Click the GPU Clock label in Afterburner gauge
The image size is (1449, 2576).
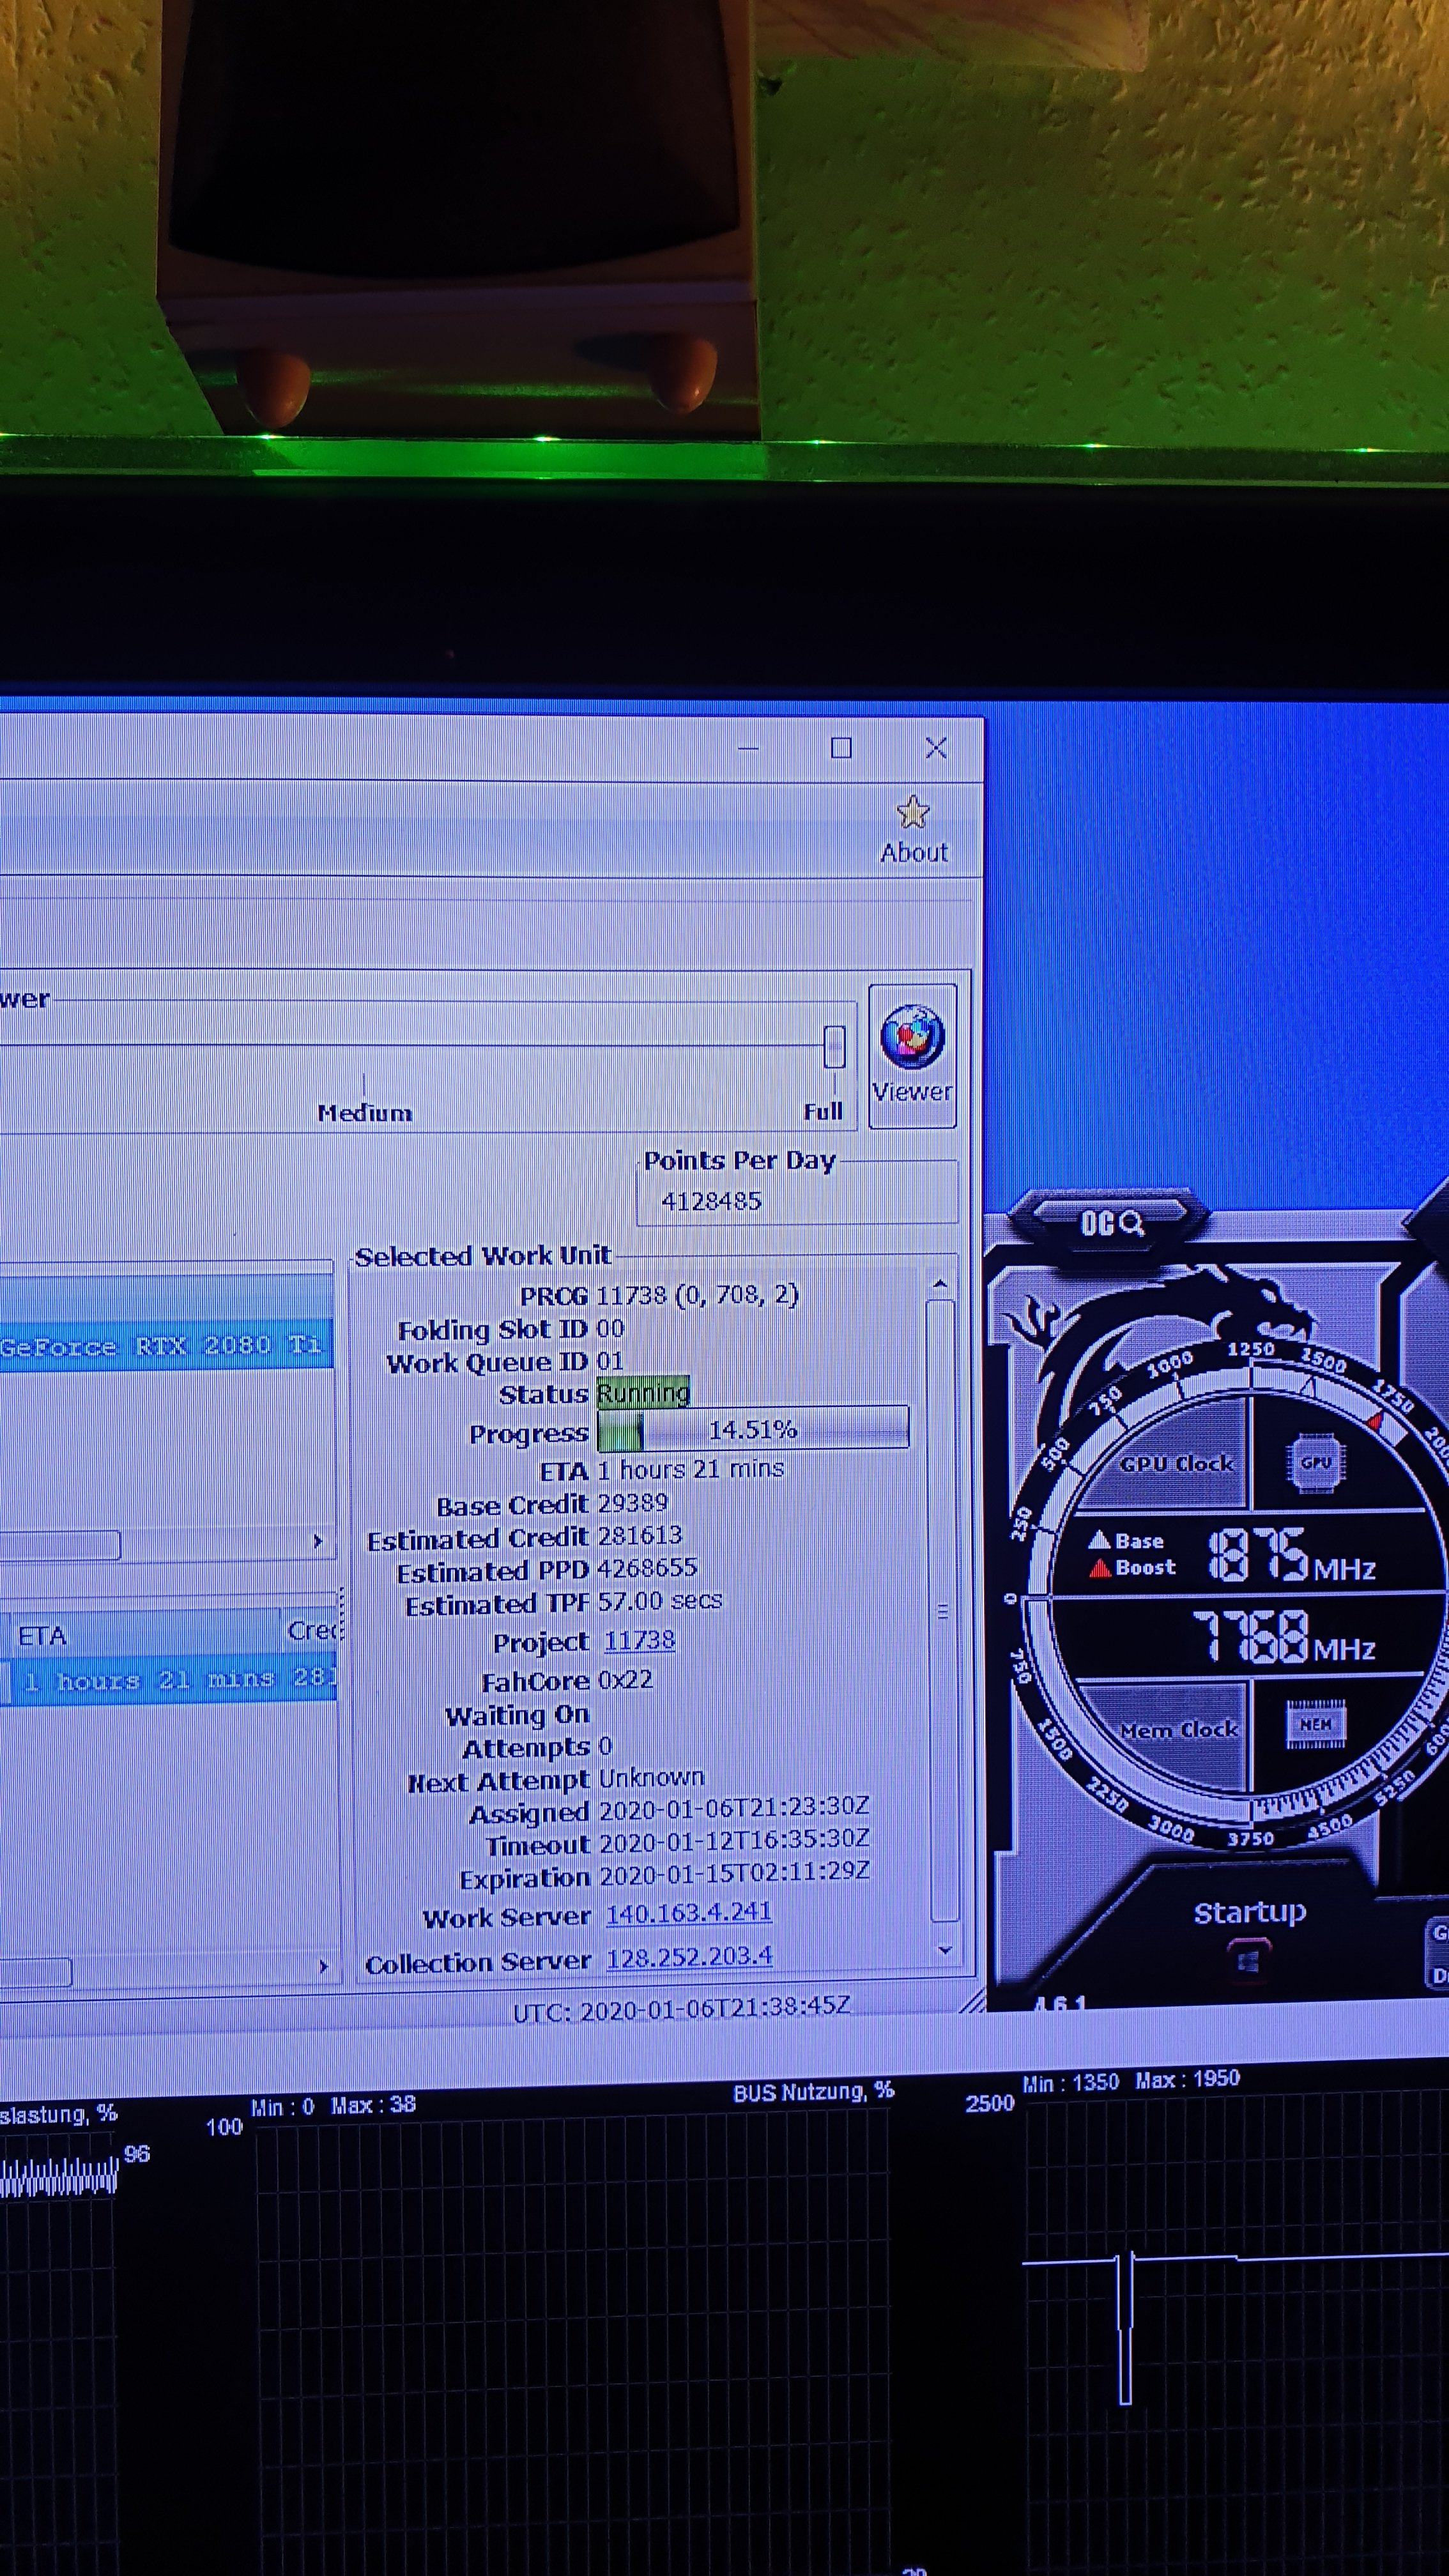tap(1176, 1463)
